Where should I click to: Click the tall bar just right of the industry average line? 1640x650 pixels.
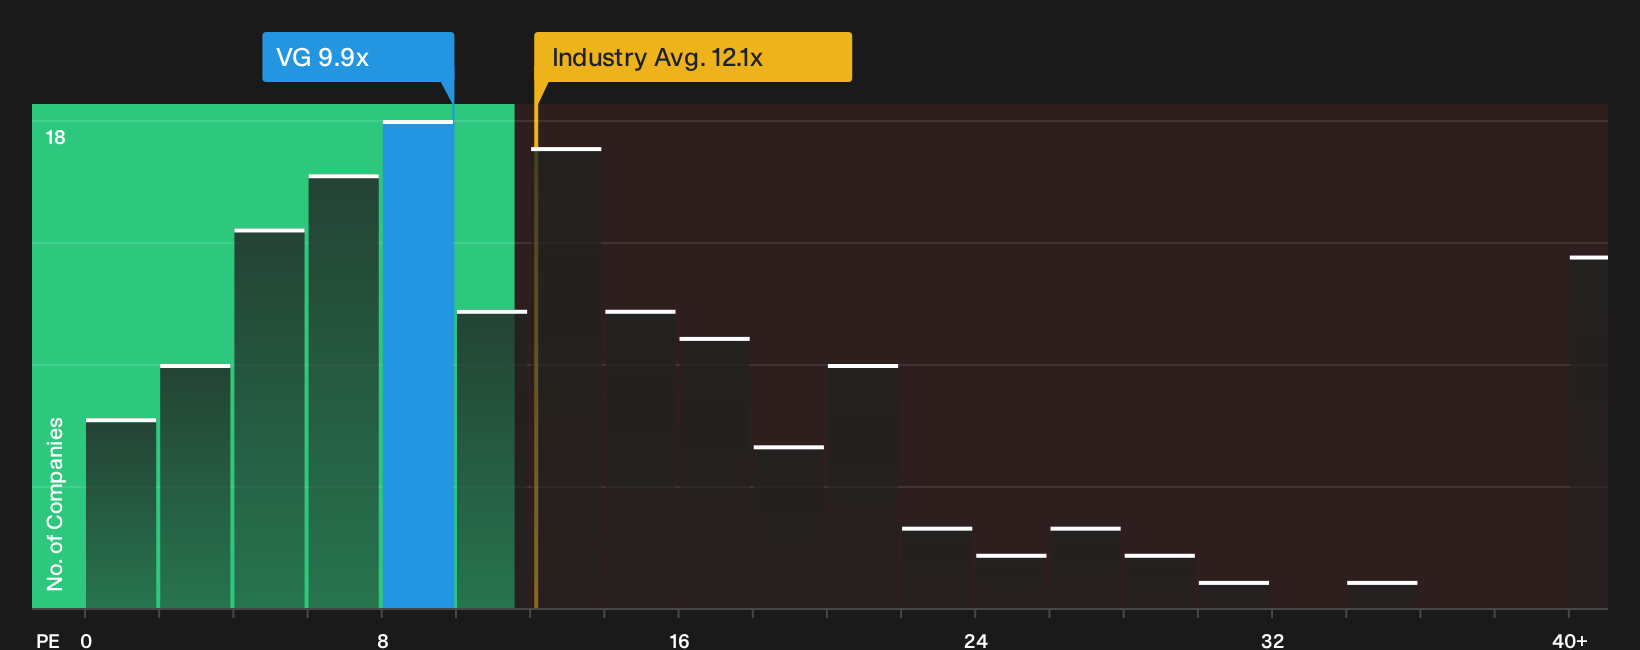click(x=566, y=378)
